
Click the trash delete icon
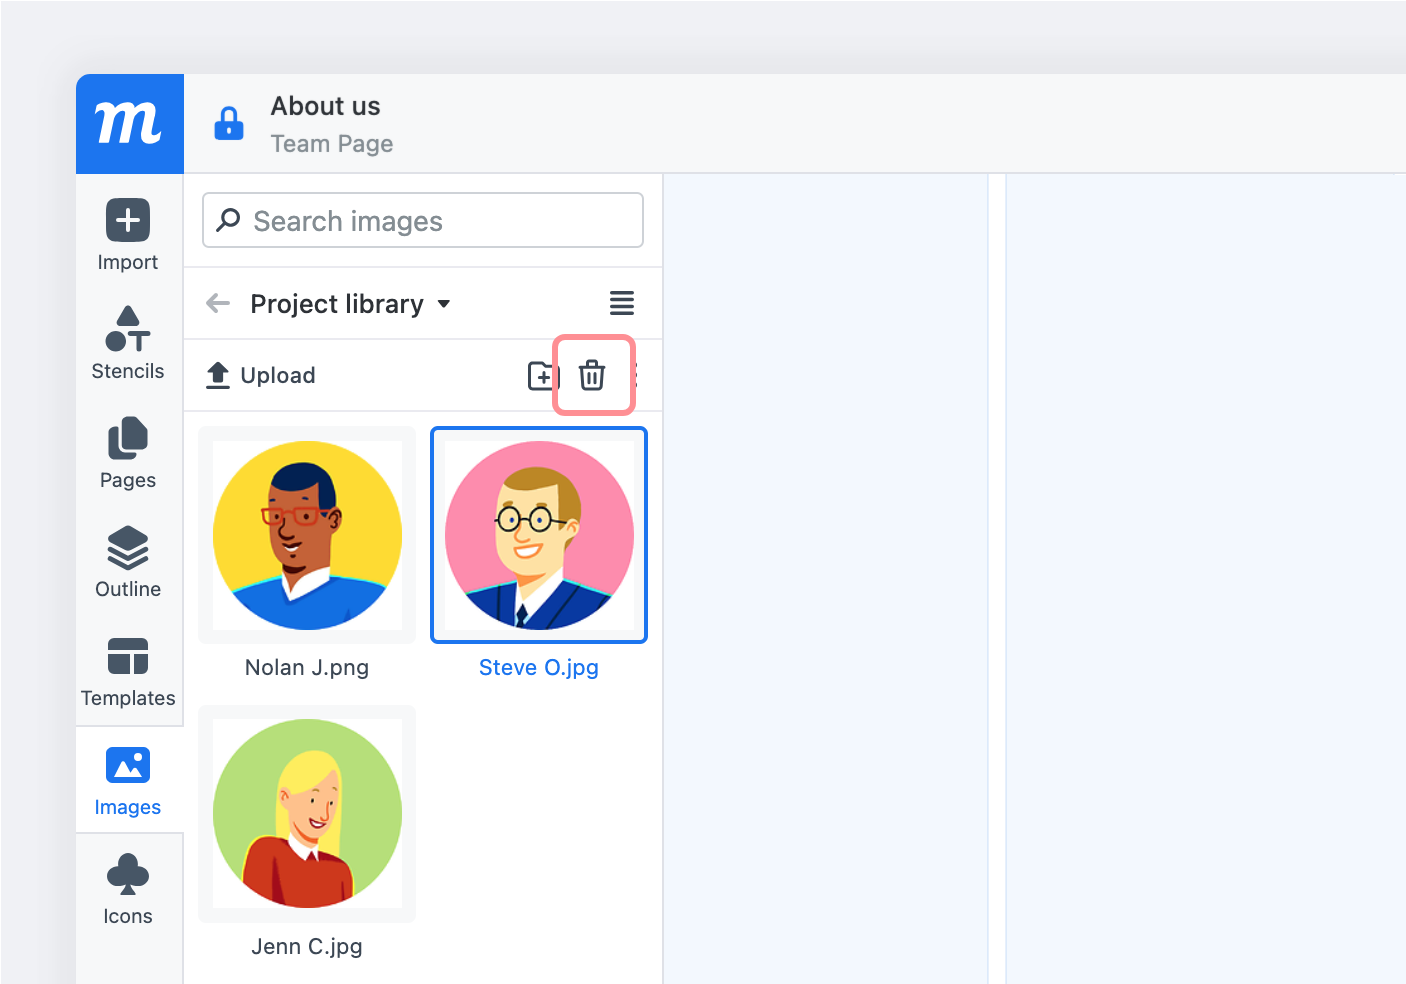(x=592, y=375)
